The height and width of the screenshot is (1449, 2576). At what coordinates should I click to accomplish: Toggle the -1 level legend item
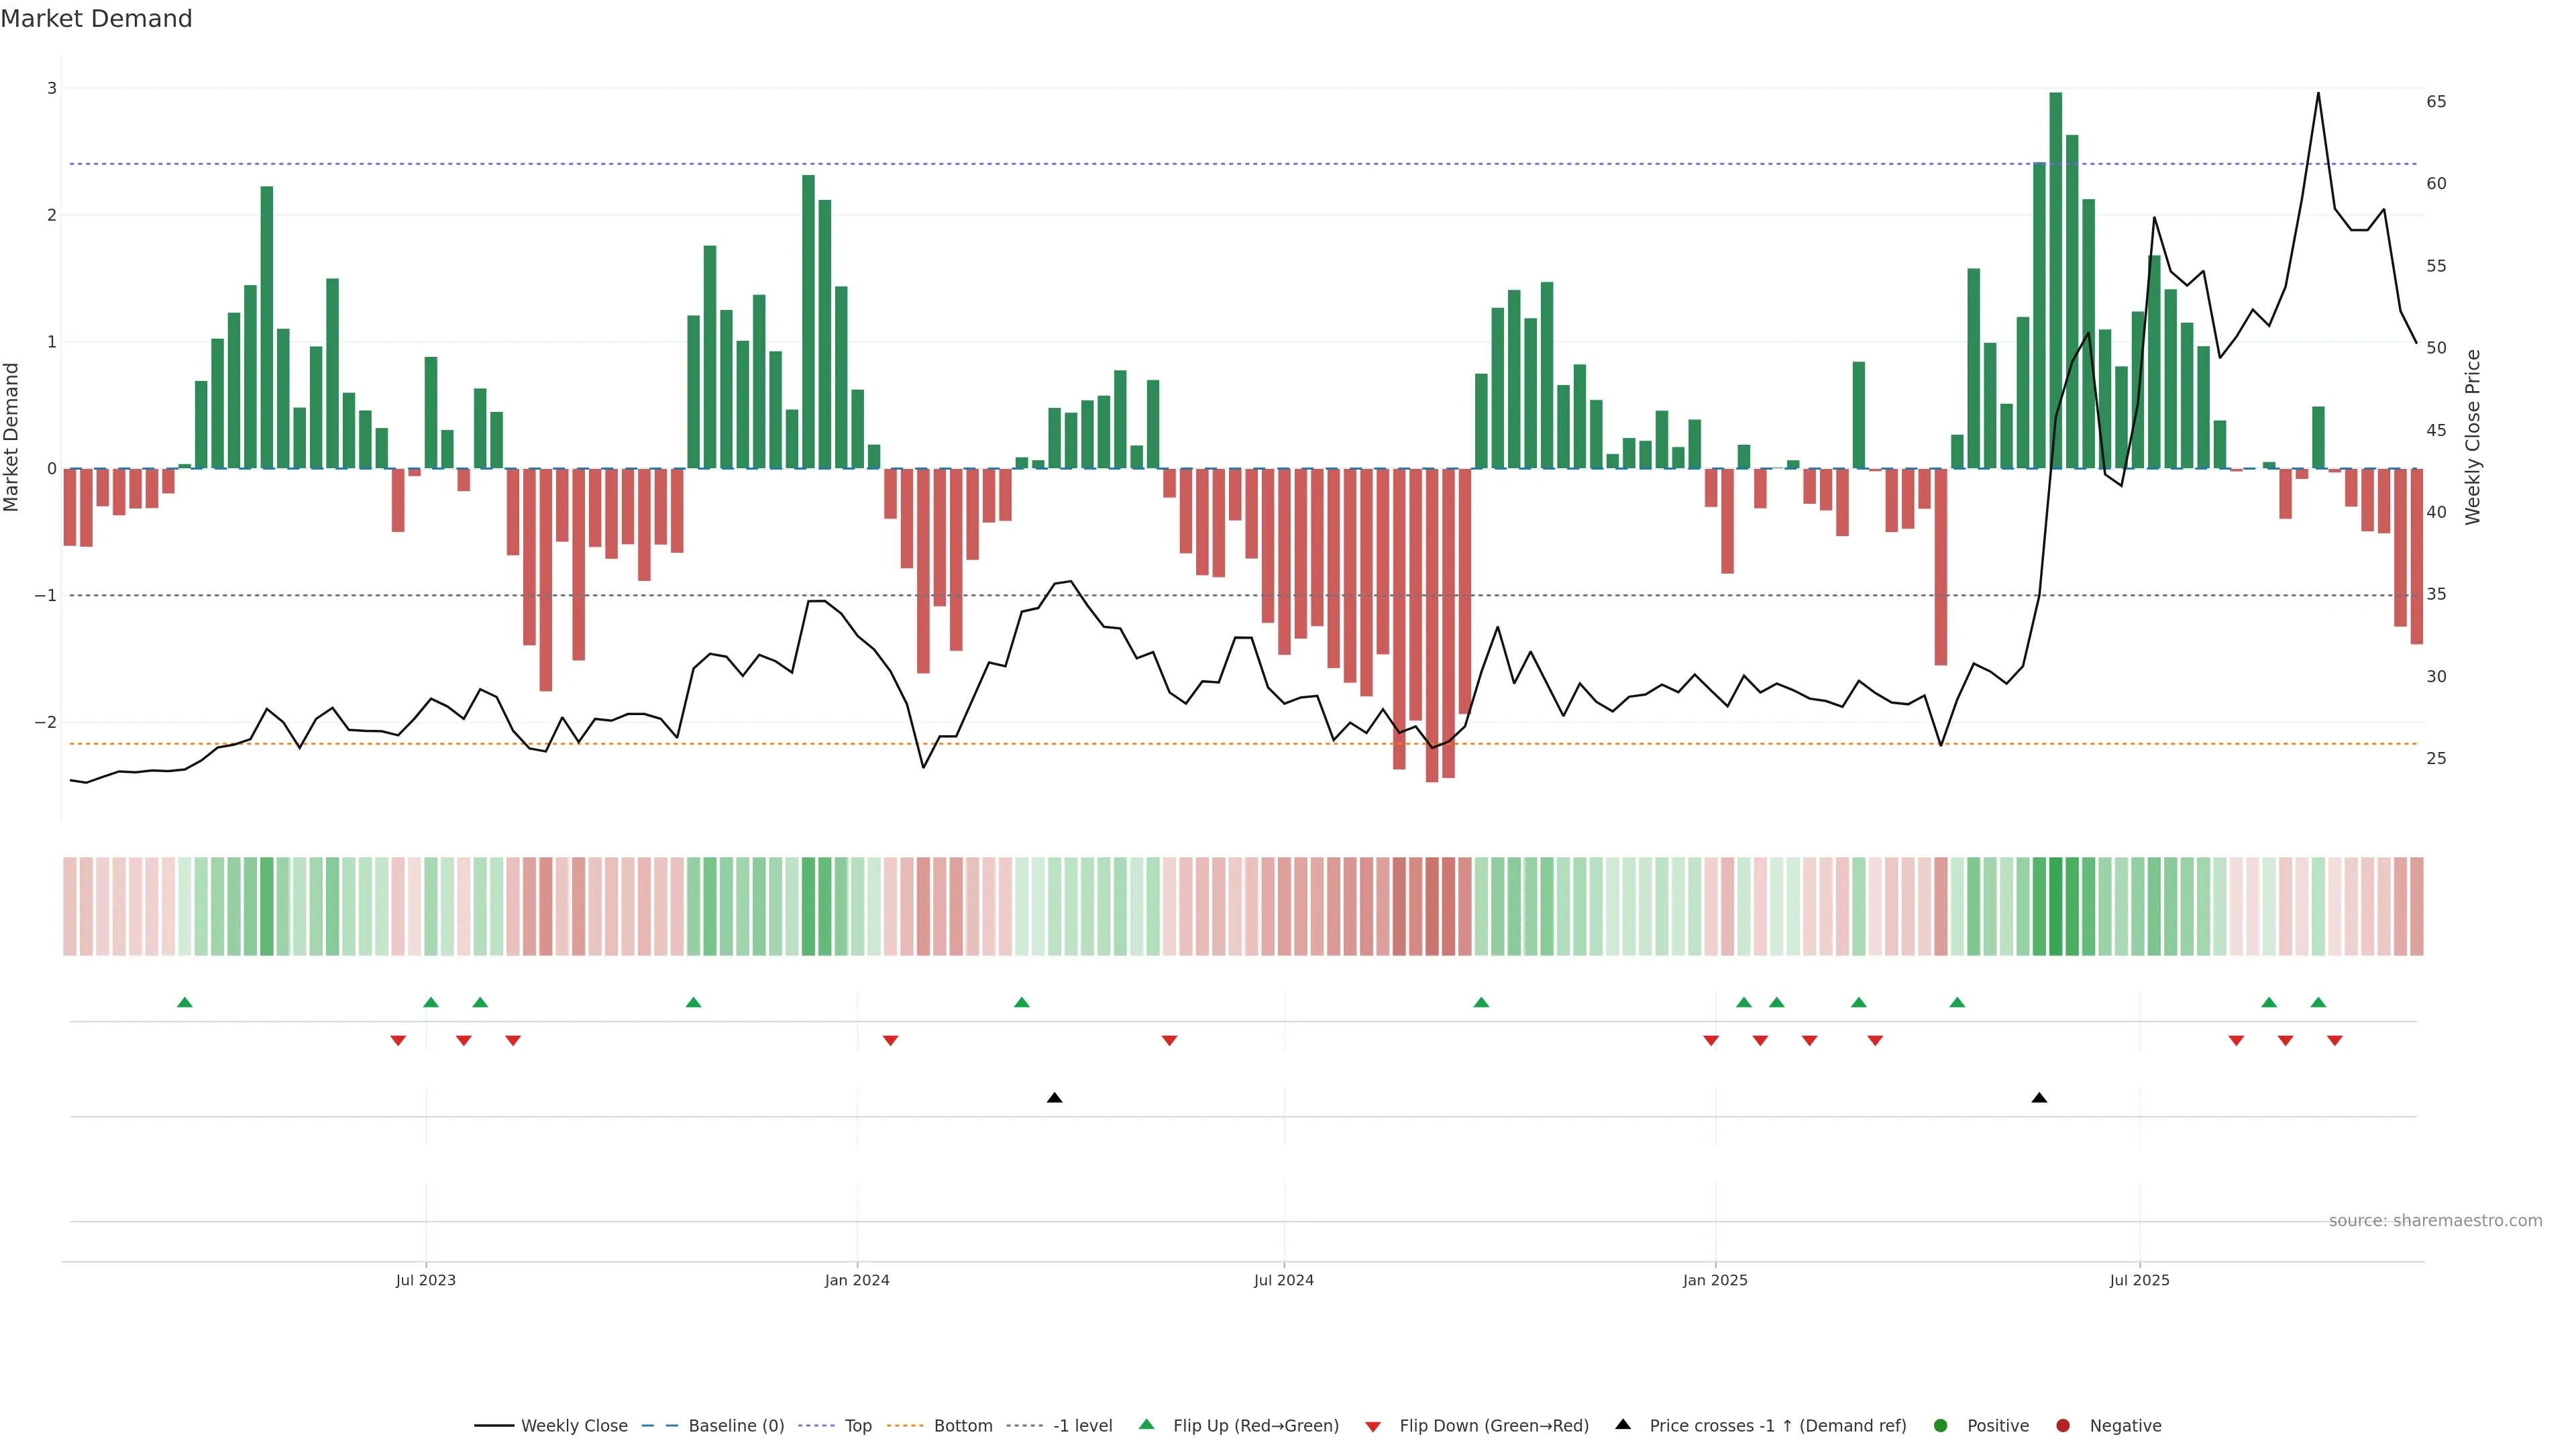click(1082, 1425)
